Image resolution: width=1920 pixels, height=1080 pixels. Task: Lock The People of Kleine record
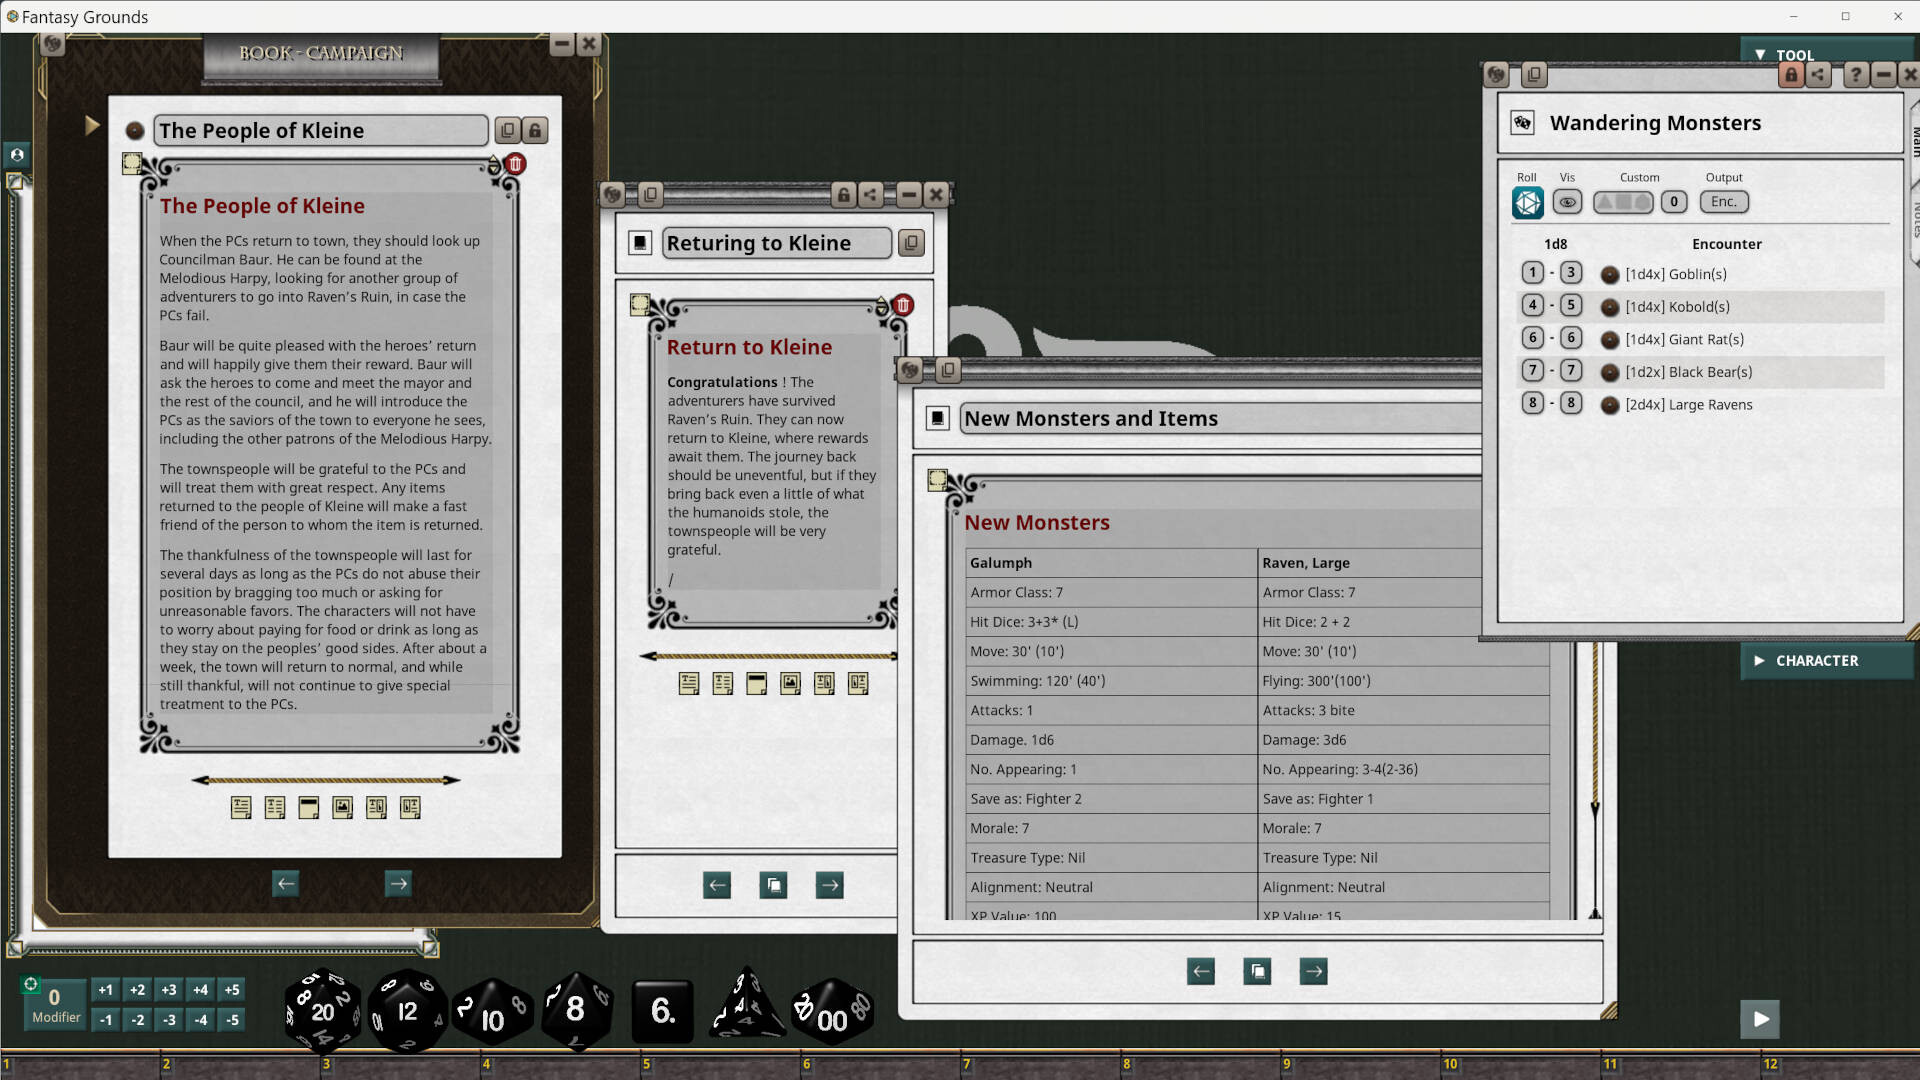pyautogui.click(x=536, y=130)
